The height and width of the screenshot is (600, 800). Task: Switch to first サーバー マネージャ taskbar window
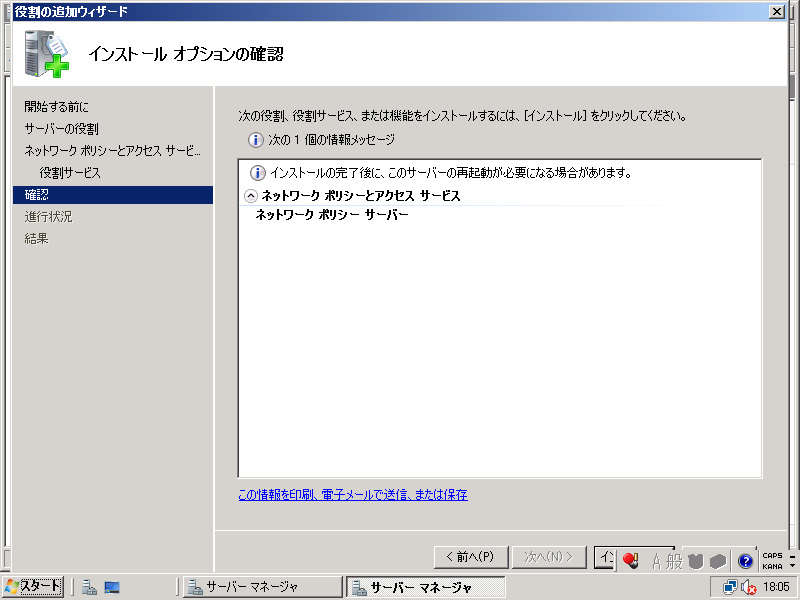click(254, 587)
